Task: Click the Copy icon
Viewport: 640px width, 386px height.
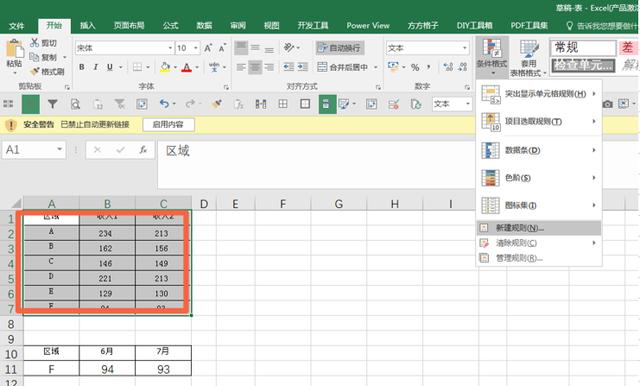Action: [35, 57]
